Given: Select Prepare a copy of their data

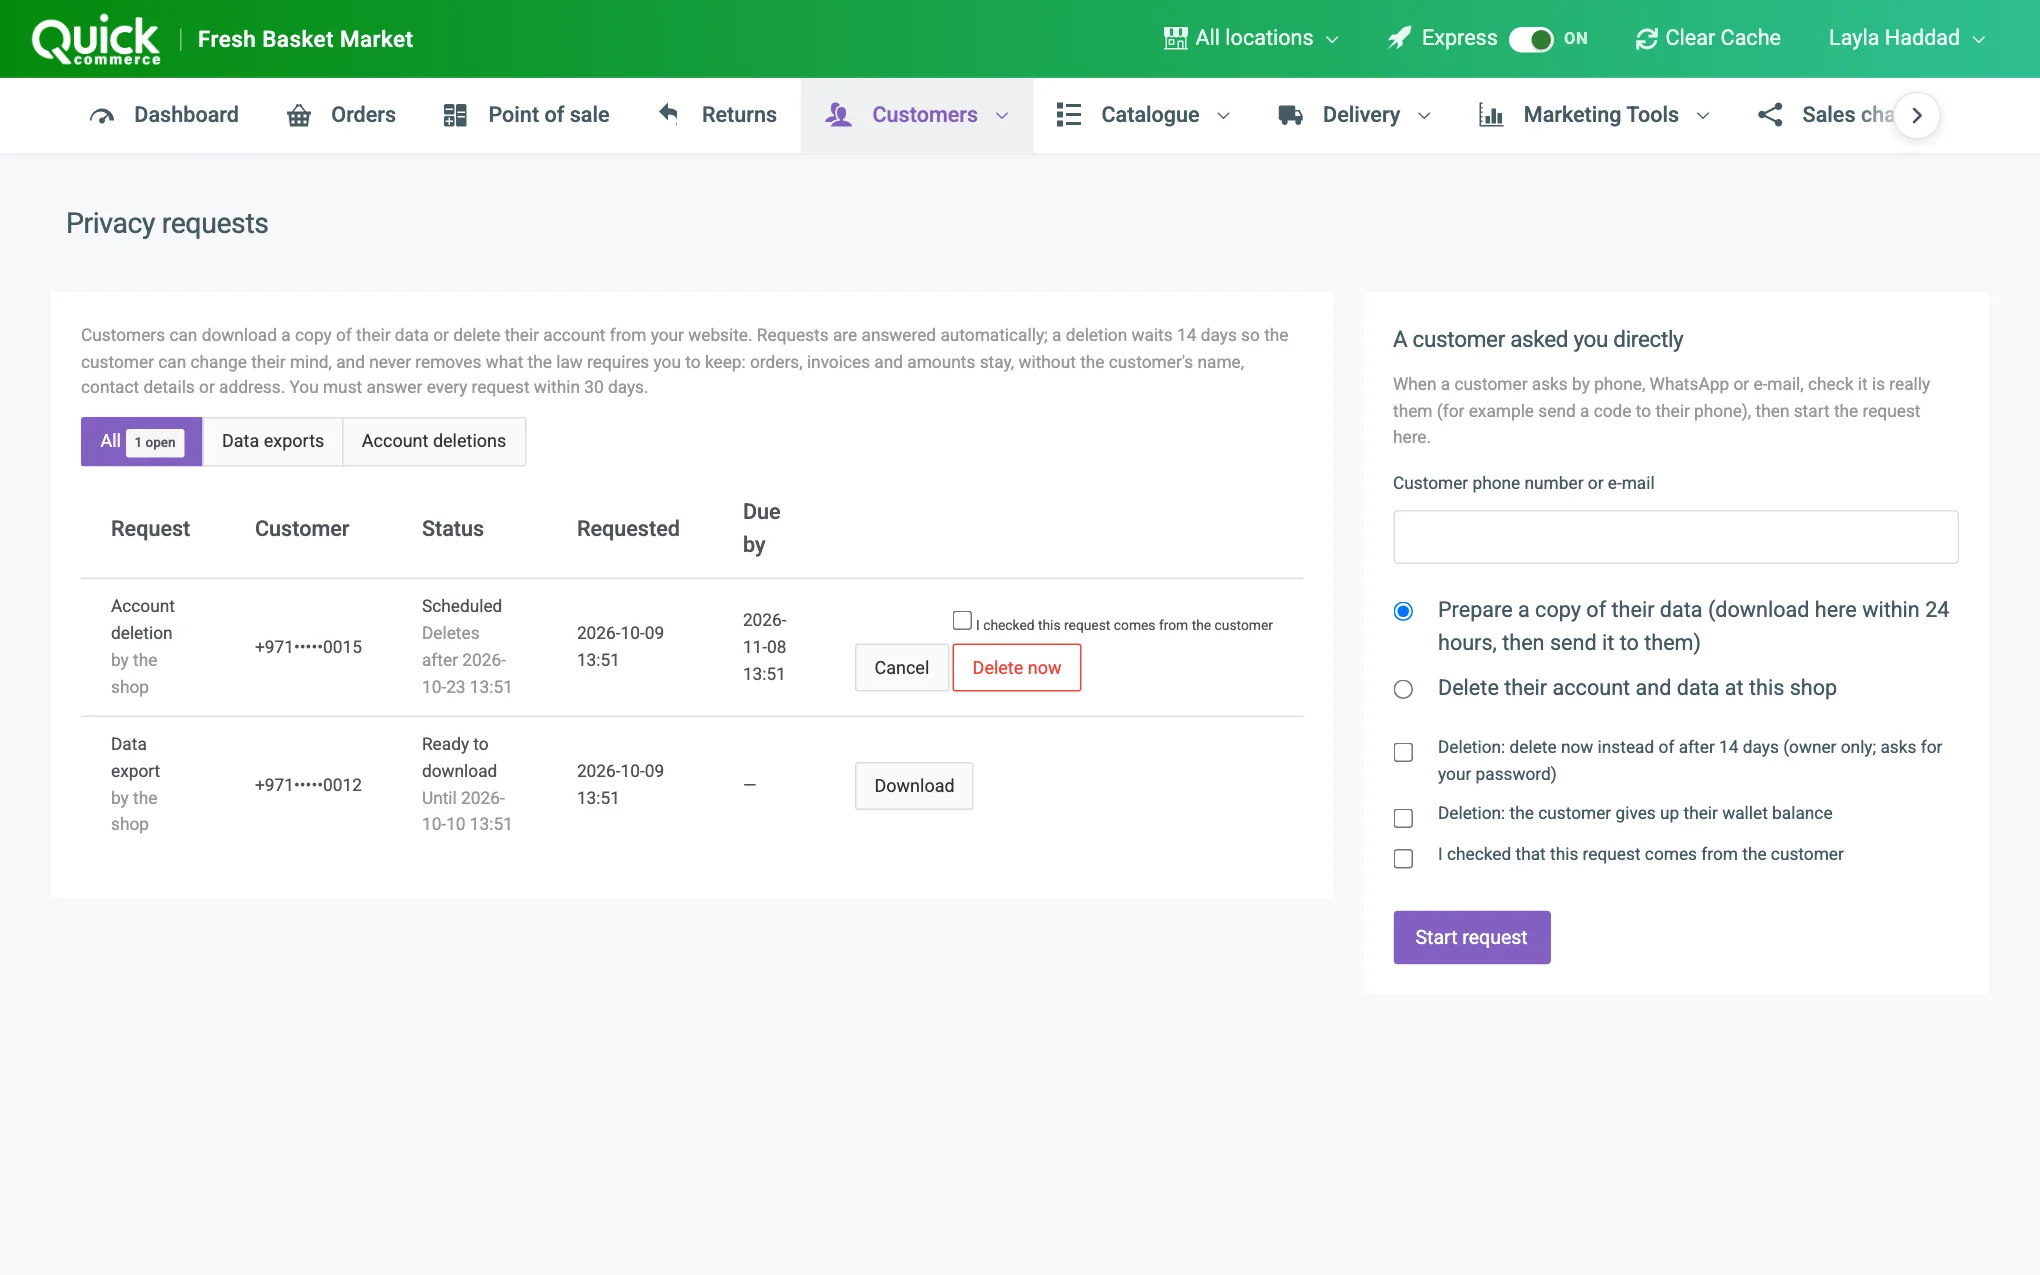Looking at the screenshot, I should (1403, 611).
